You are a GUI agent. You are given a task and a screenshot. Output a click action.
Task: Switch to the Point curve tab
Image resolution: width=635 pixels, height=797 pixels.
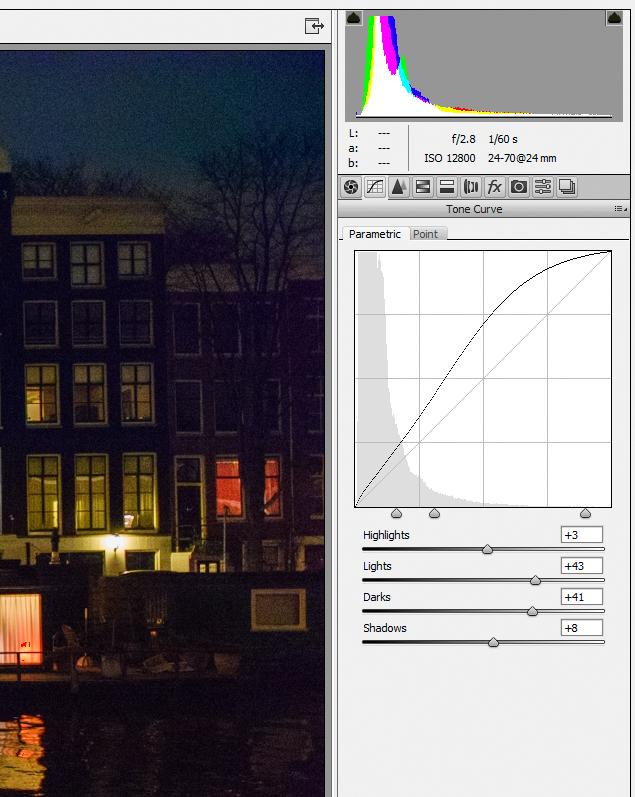pos(426,234)
